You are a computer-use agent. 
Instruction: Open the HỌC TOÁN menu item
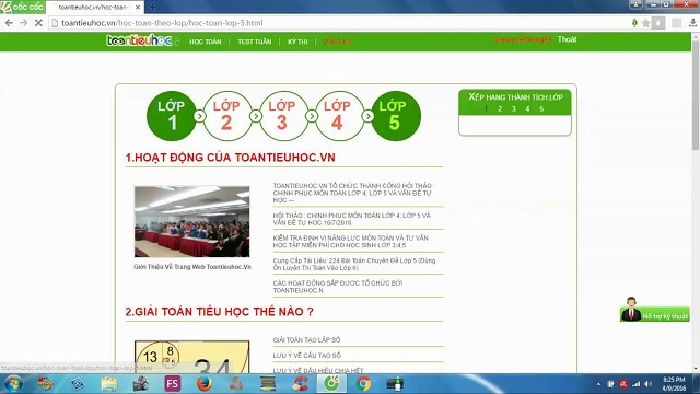pos(205,41)
